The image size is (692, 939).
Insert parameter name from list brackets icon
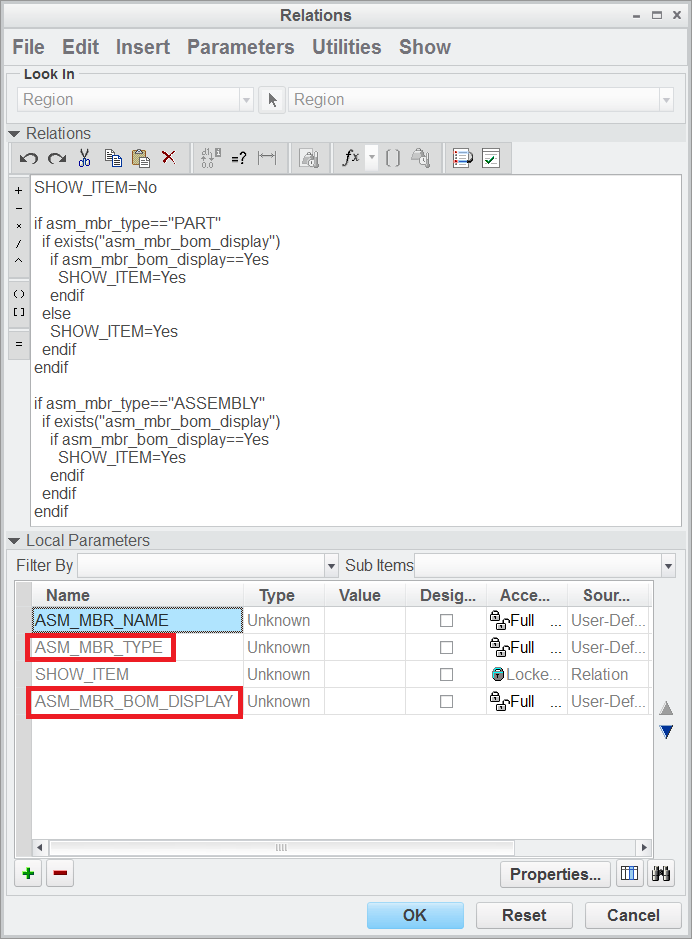pyautogui.click(x=393, y=158)
